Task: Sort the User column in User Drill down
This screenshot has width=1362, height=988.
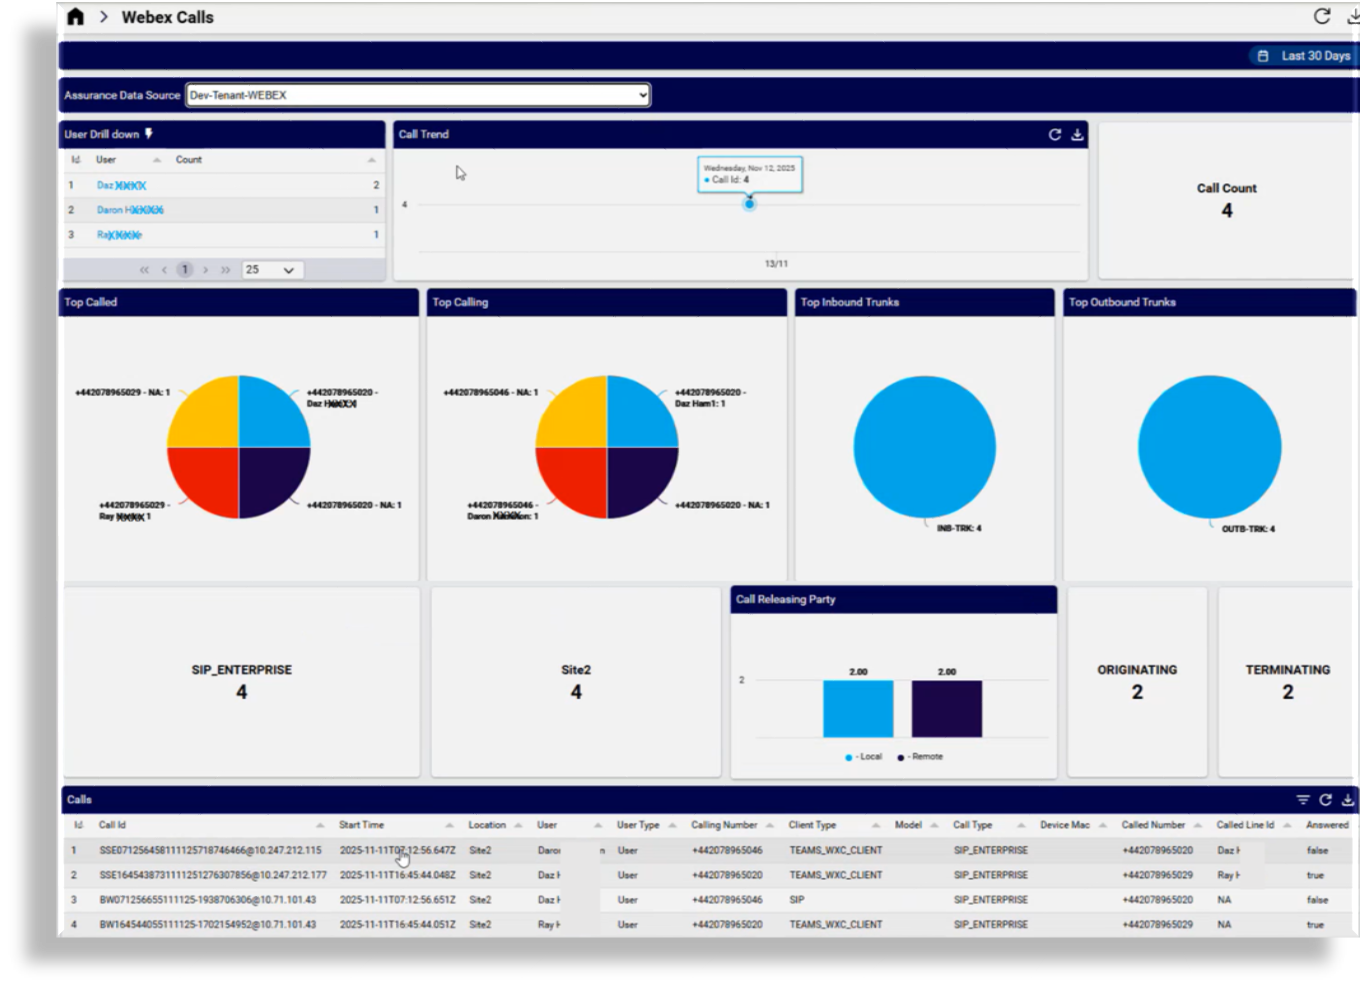Action: pos(157,159)
